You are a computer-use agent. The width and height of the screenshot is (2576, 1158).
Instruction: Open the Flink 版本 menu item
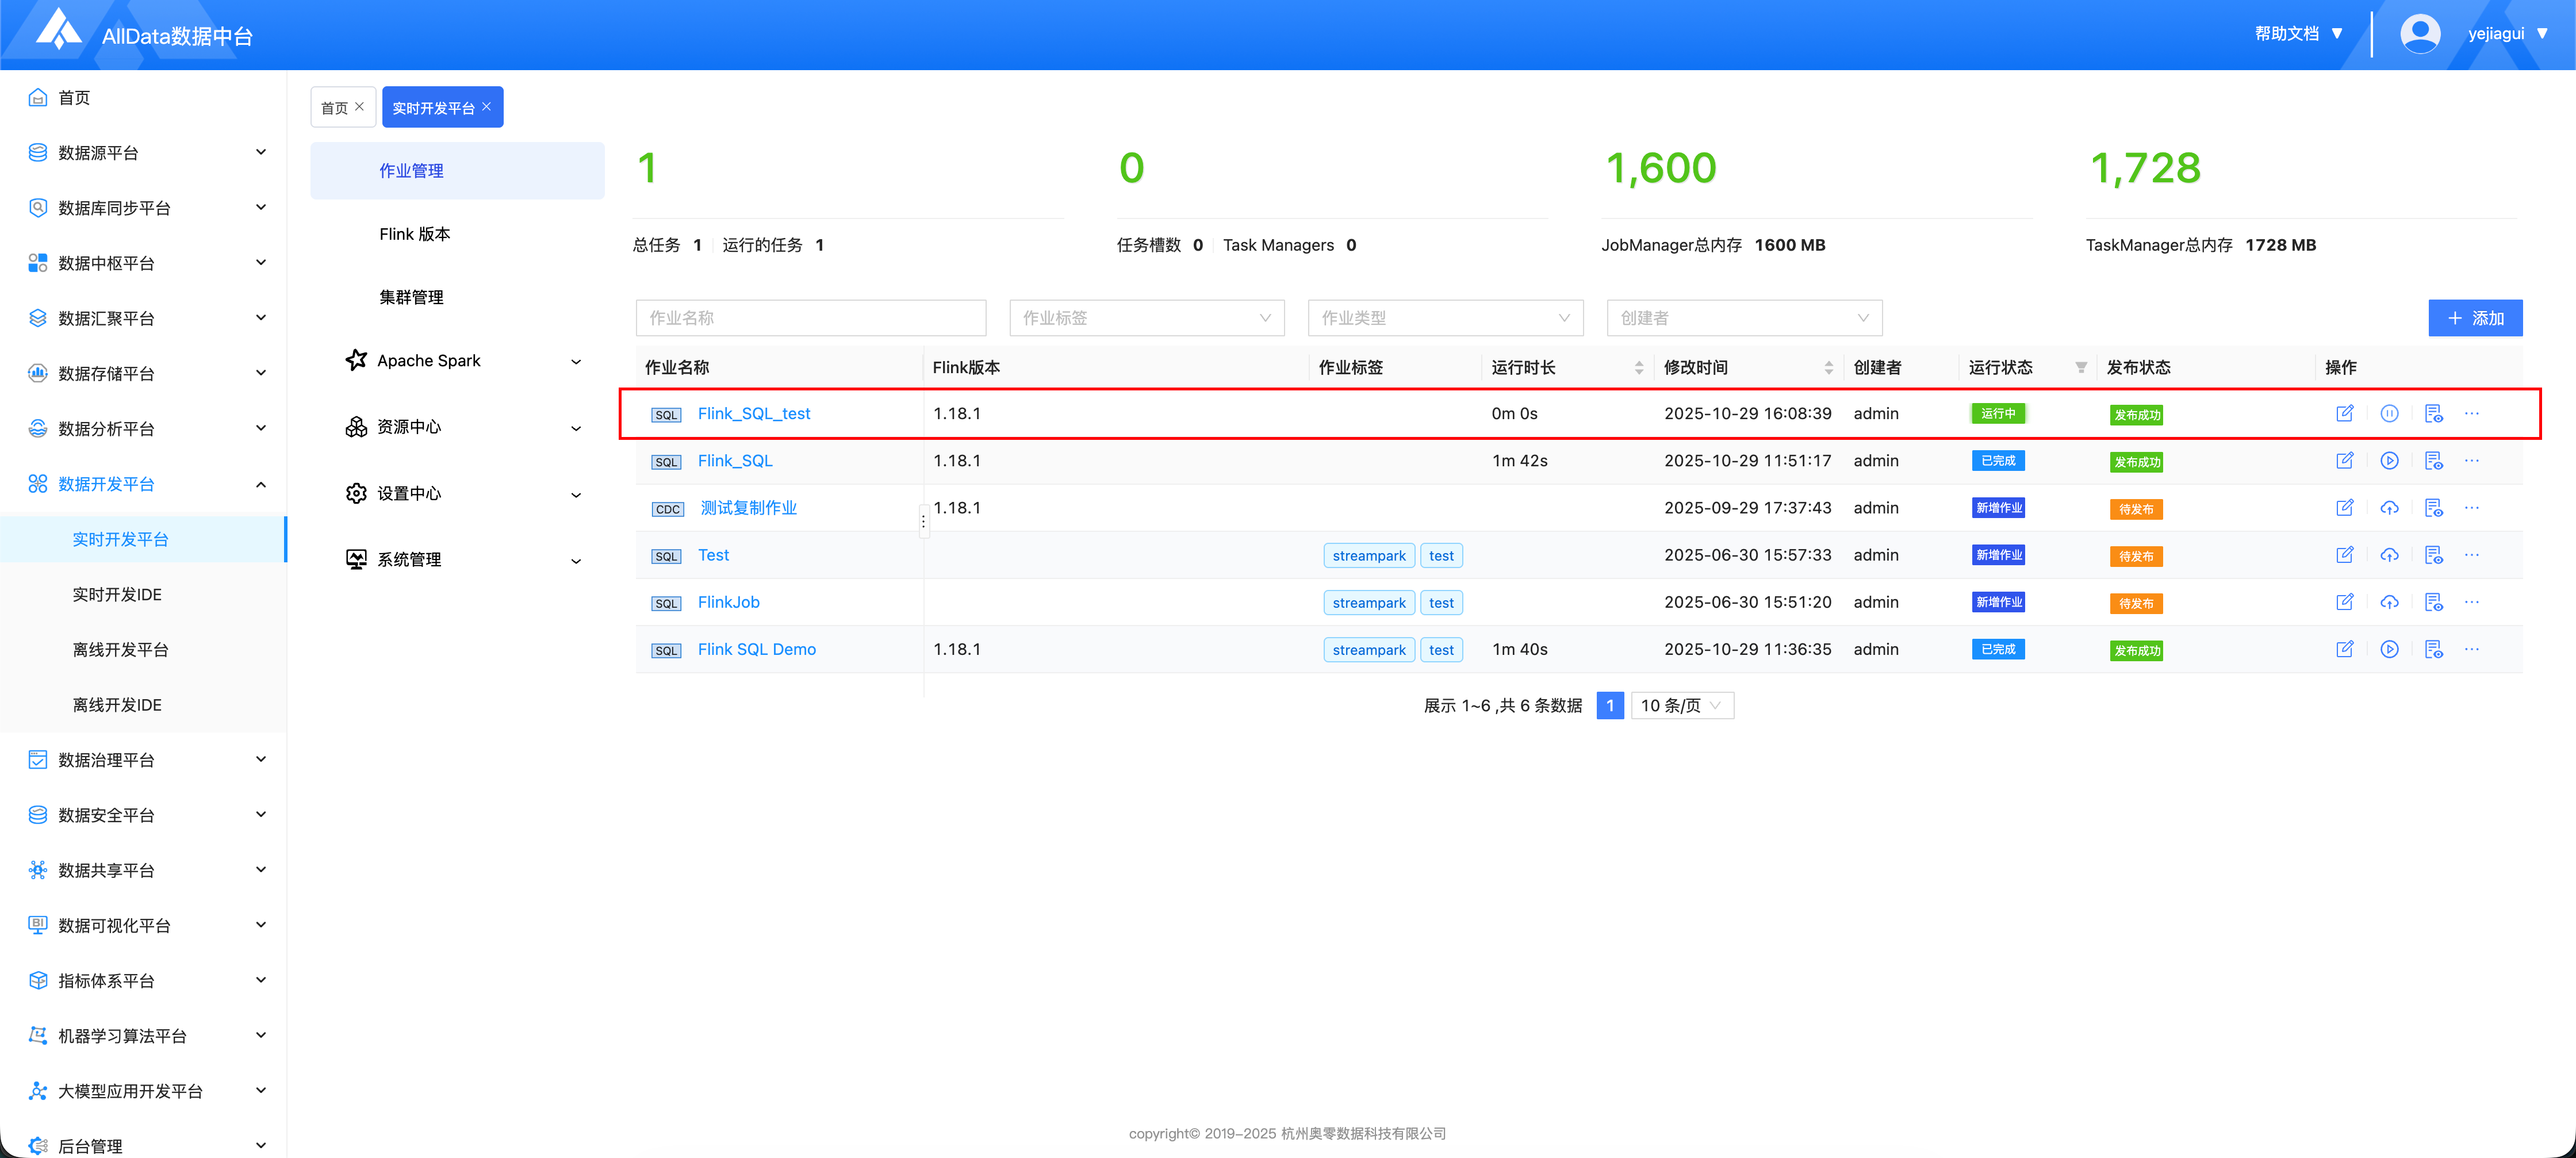coord(414,234)
